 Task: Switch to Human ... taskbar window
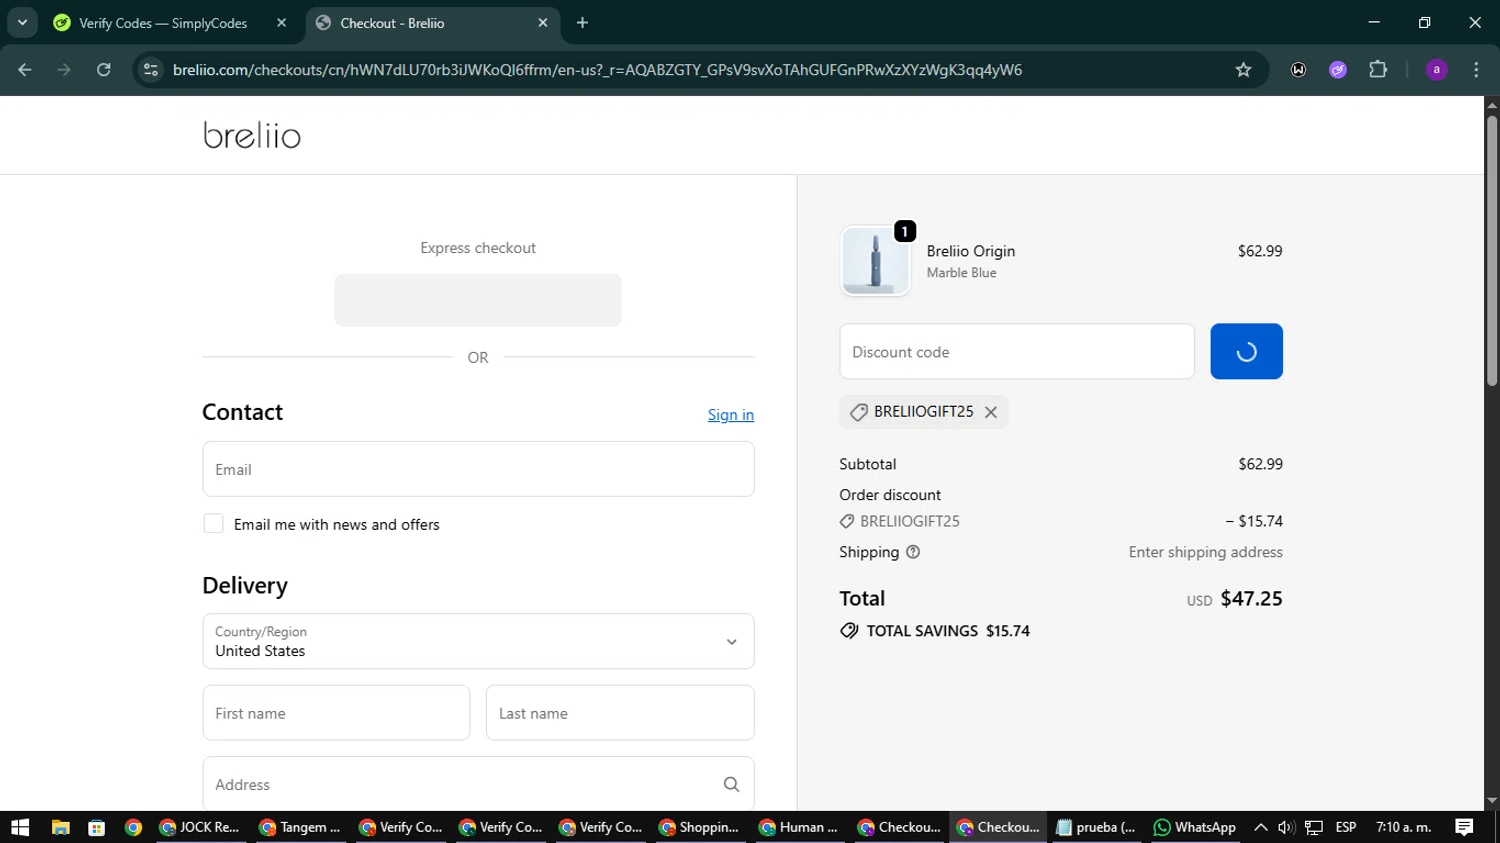tap(799, 827)
